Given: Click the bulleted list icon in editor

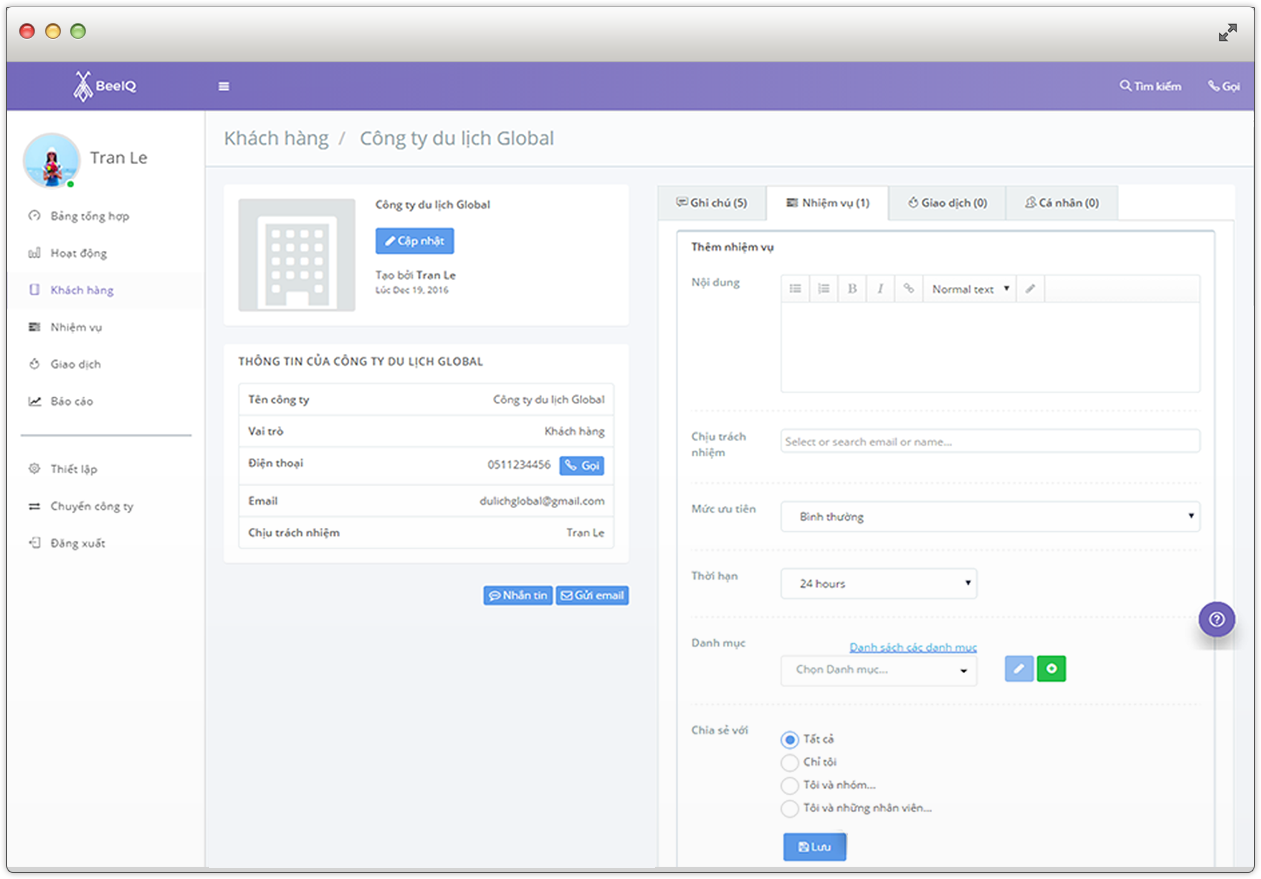Looking at the screenshot, I should coord(795,289).
